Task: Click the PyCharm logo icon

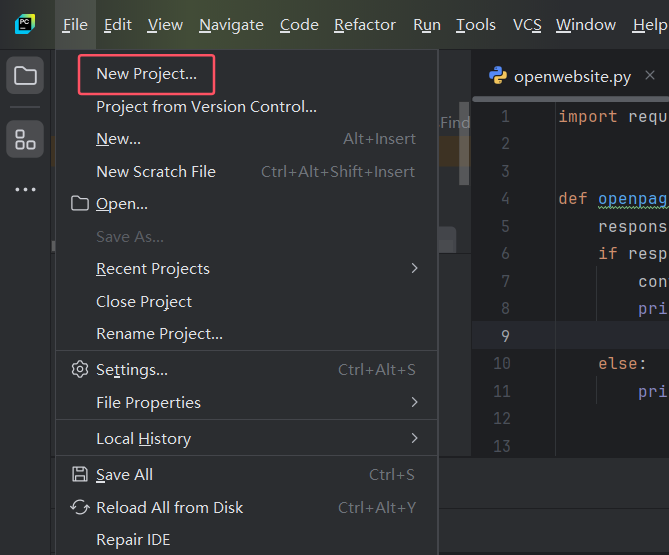Action: click(x=25, y=24)
